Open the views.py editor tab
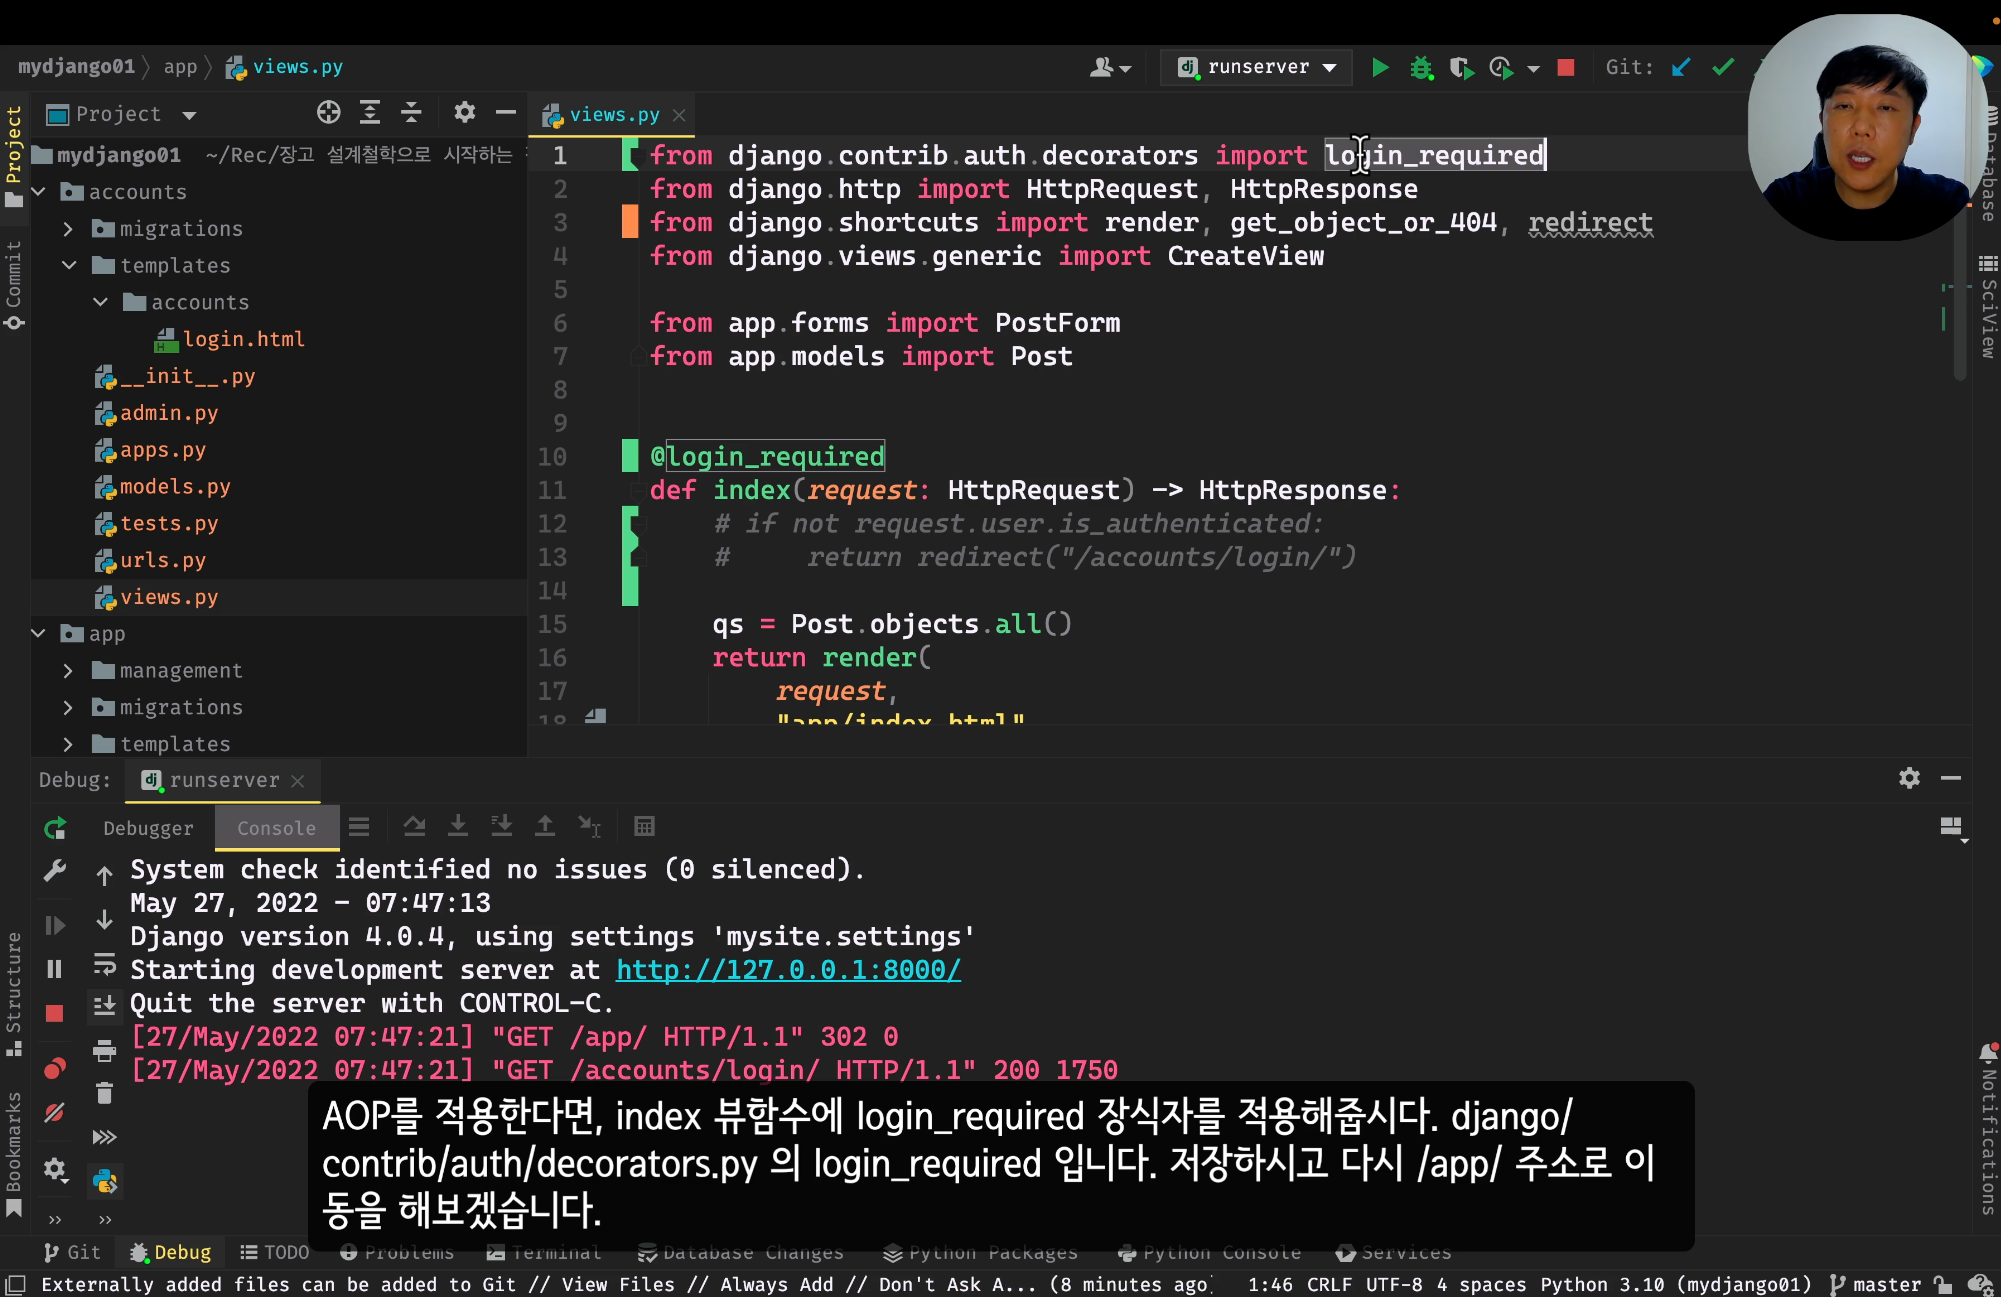 coord(612,115)
